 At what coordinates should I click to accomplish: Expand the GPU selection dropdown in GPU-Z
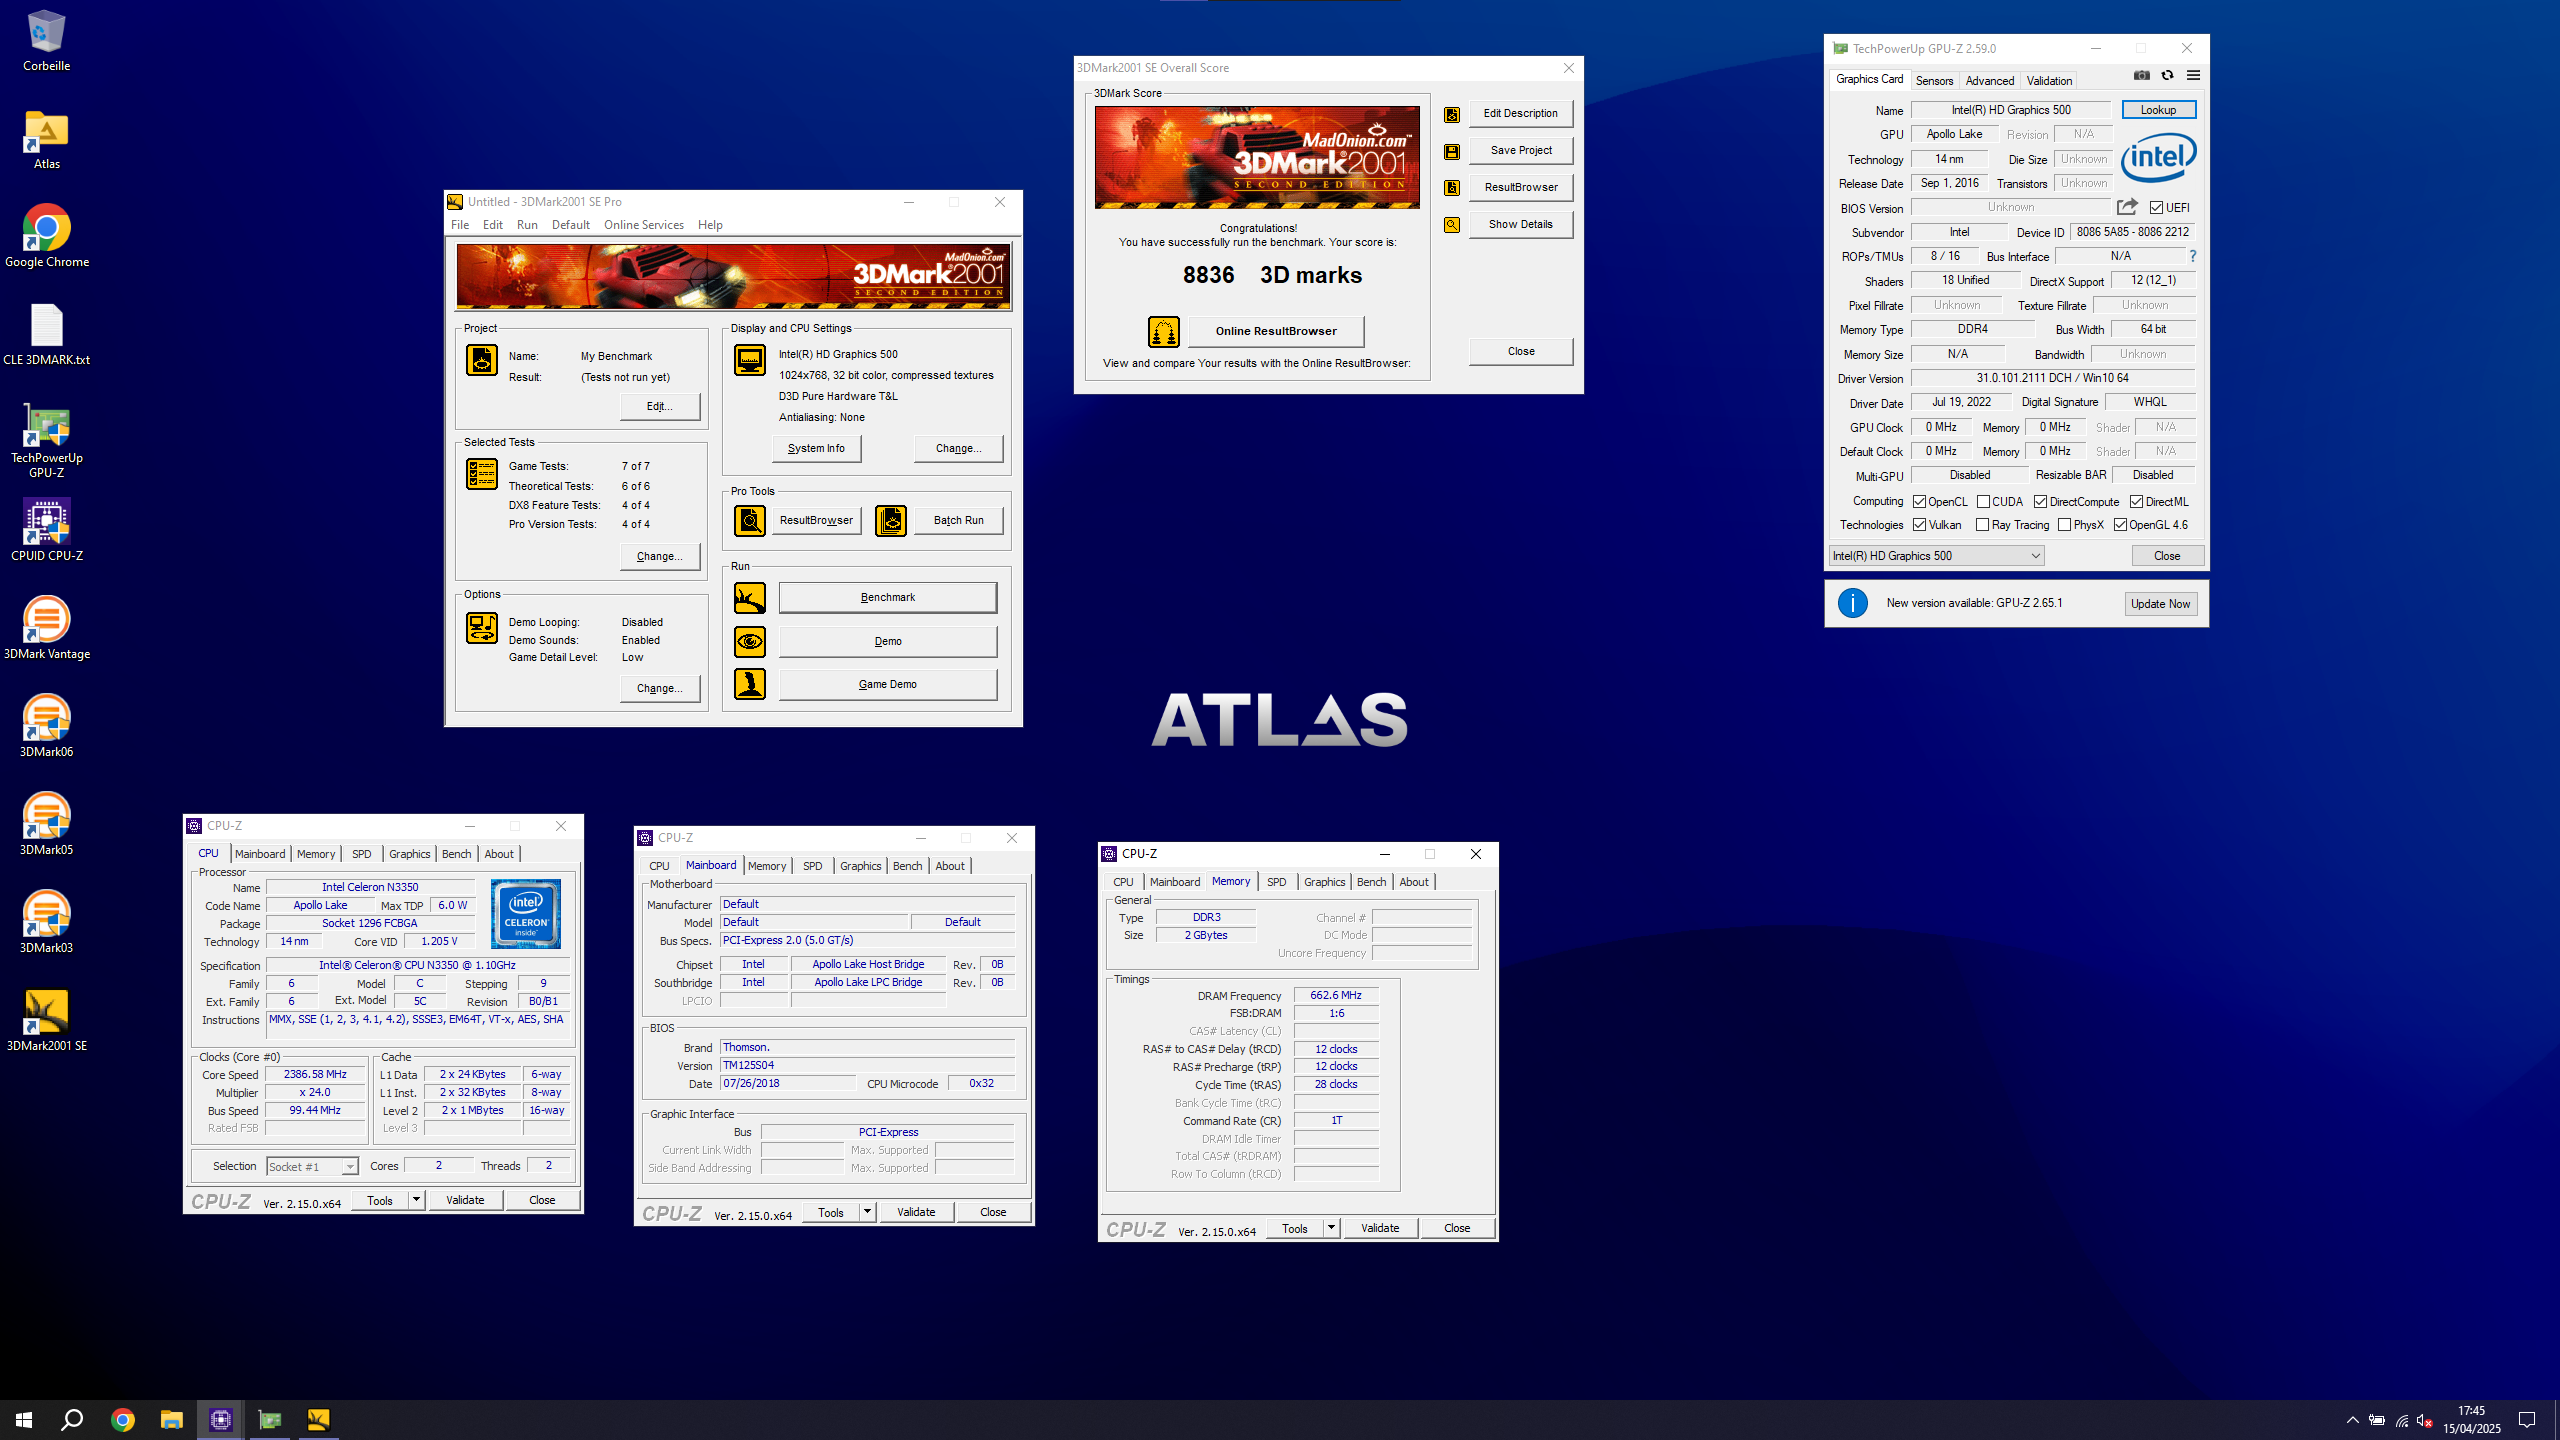[x=1937, y=556]
